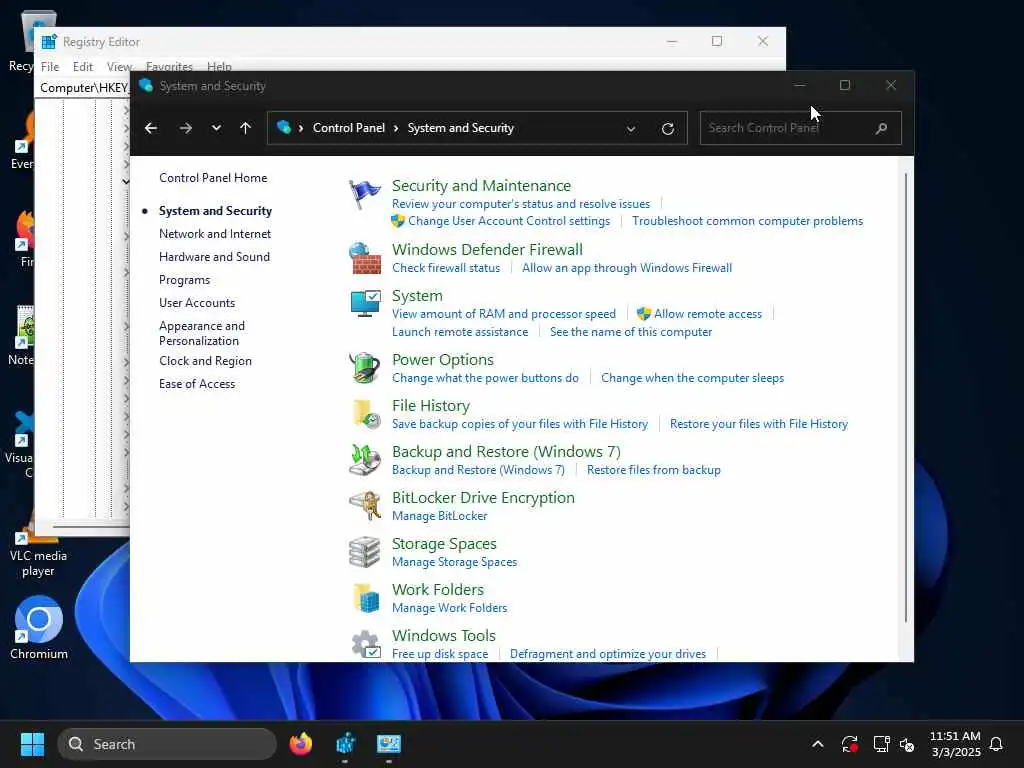The image size is (1024, 768).
Task: Click Manage BitLocker link
Action: (440, 516)
